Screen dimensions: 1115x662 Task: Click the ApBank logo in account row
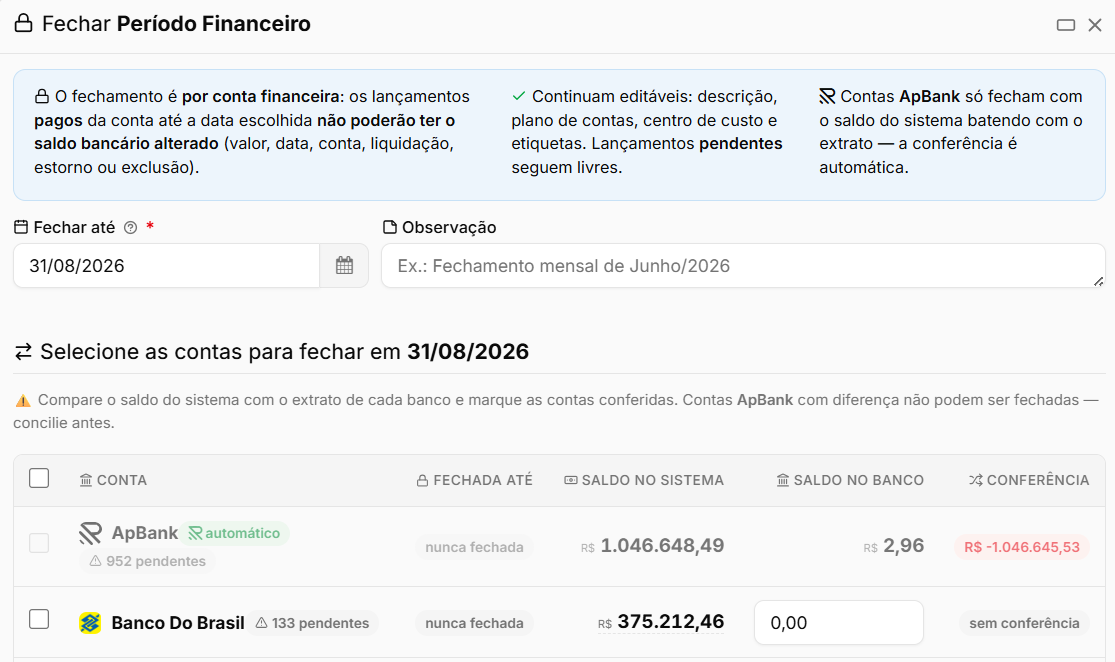(90, 533)
